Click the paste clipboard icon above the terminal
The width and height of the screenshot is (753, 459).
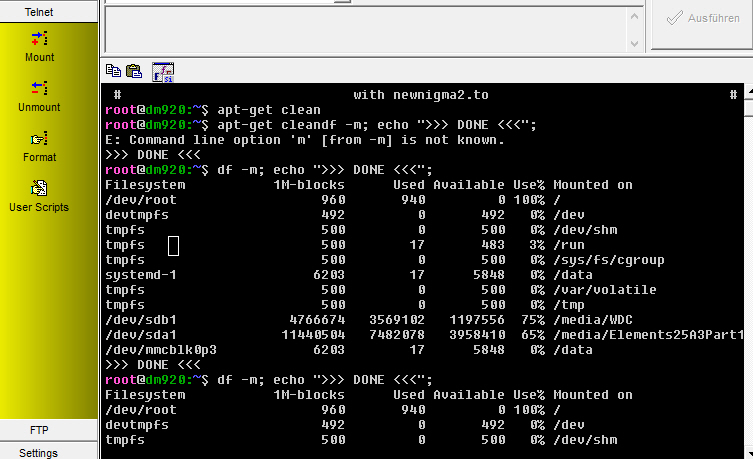pos(134,71)
